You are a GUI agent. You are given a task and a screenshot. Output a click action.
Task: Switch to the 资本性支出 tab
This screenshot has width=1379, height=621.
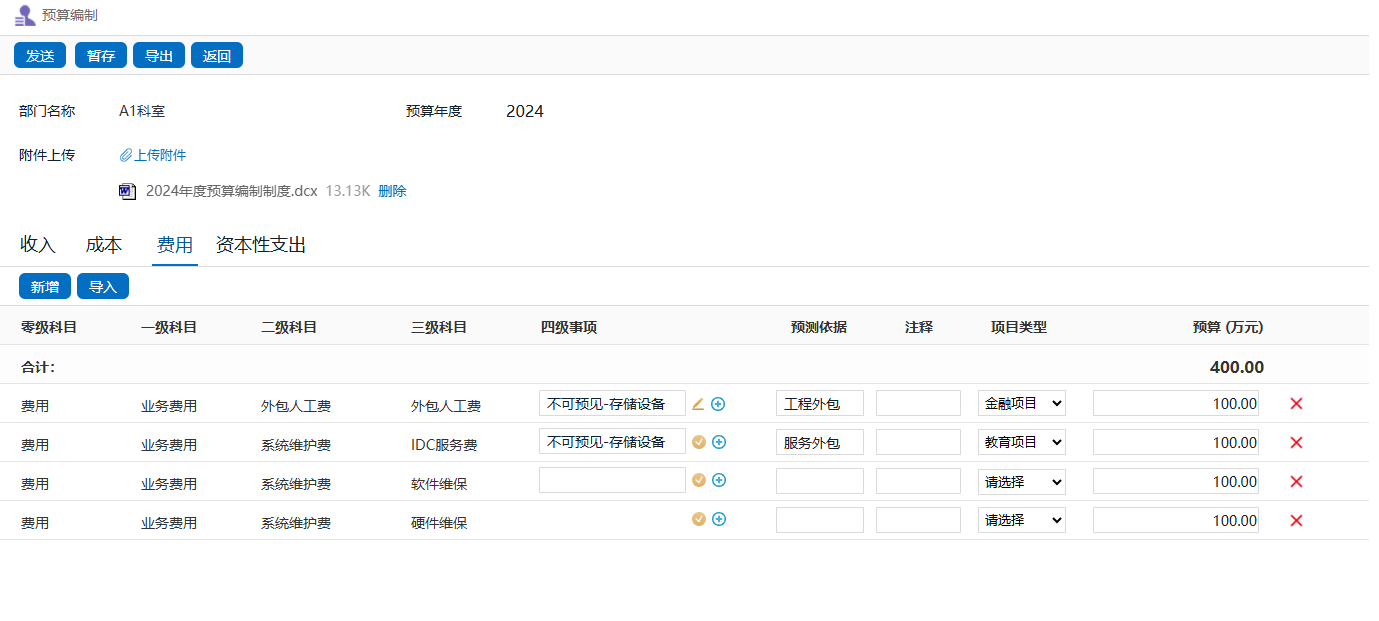260,245
